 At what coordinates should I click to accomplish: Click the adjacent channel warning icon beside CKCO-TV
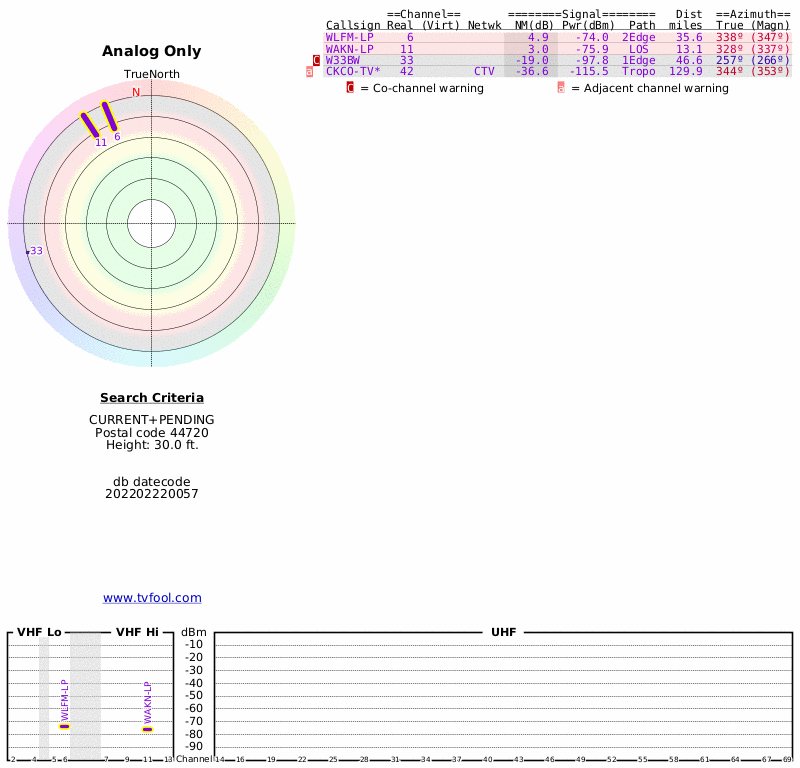(x=310, y=72)
